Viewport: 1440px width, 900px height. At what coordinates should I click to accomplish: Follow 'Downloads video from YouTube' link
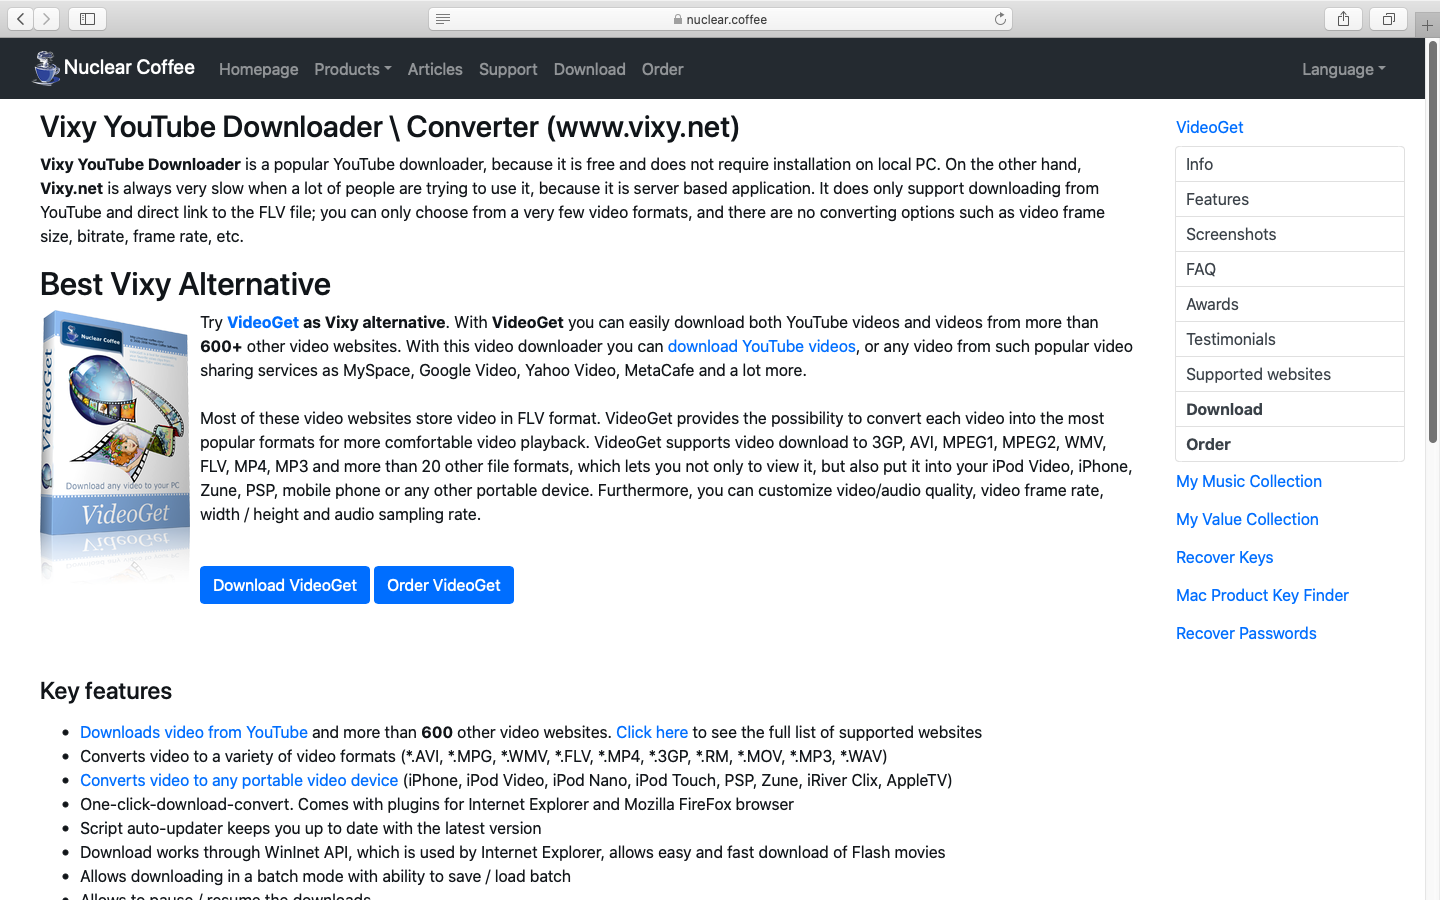pos(194,732)
